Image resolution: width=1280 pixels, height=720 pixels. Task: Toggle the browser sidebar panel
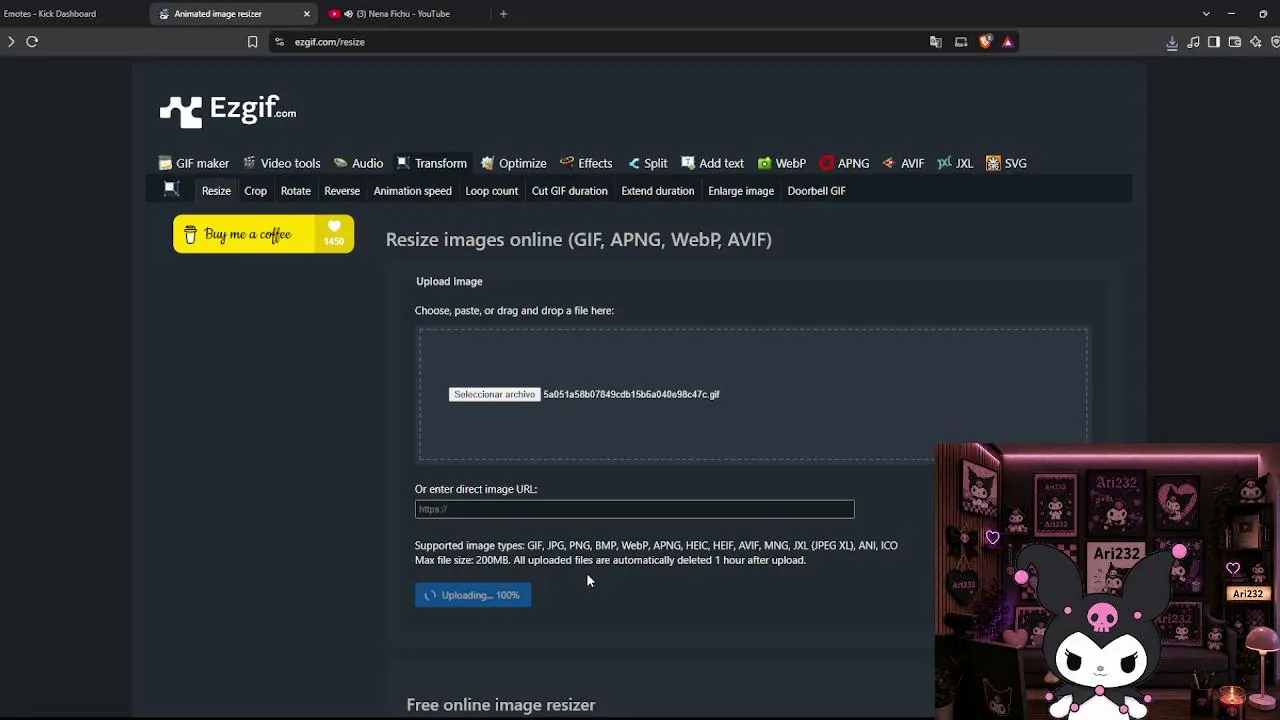[x=1214, y=42]
